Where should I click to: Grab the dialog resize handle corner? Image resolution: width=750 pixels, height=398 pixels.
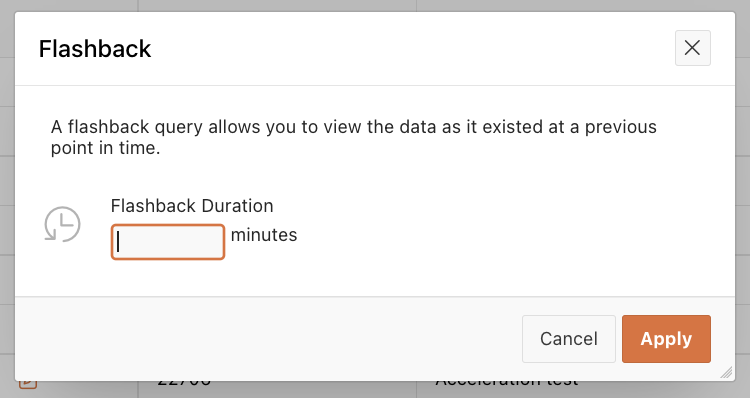tap(726, 373)
